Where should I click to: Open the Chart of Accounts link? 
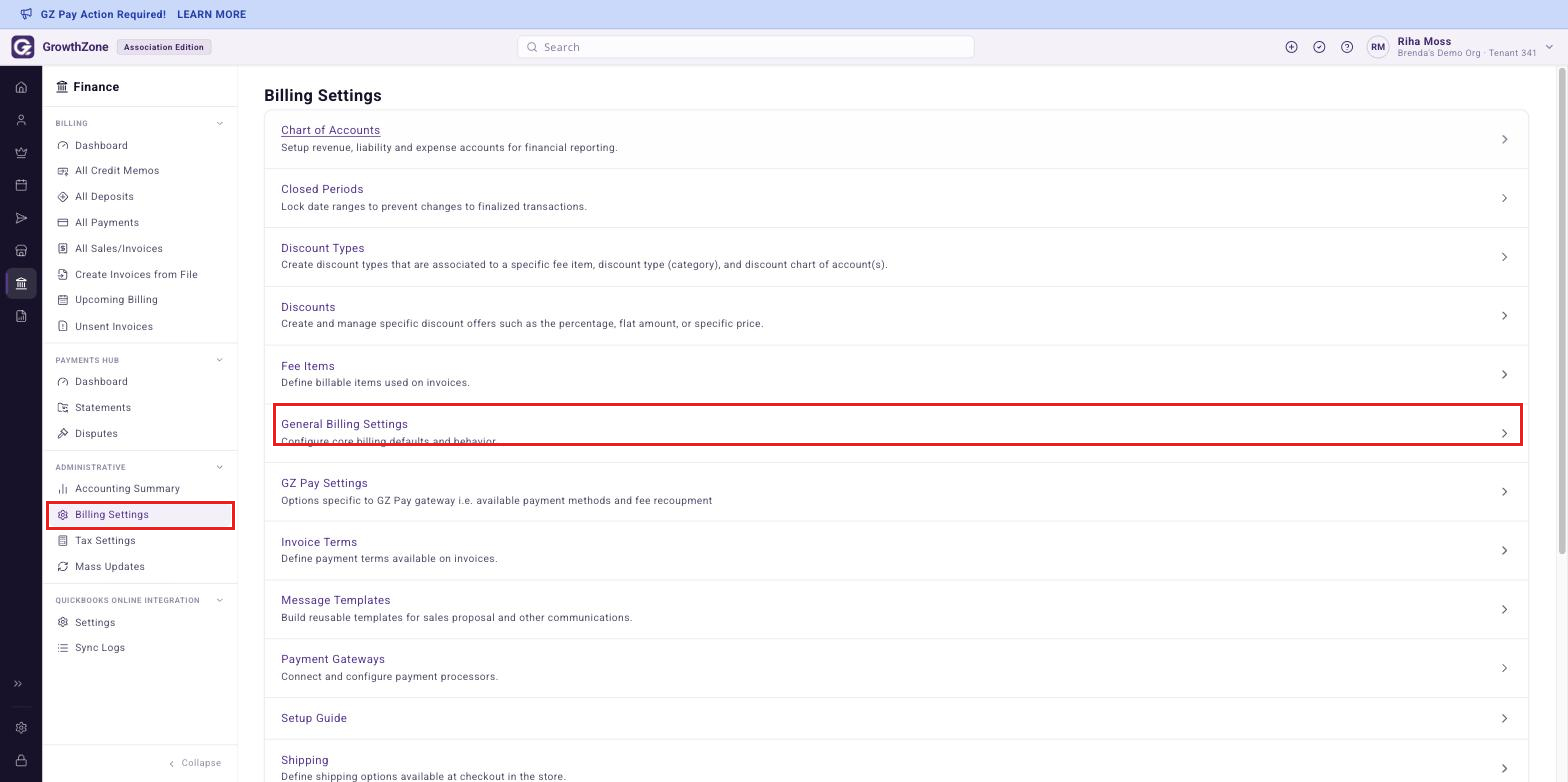coord(330,130)
